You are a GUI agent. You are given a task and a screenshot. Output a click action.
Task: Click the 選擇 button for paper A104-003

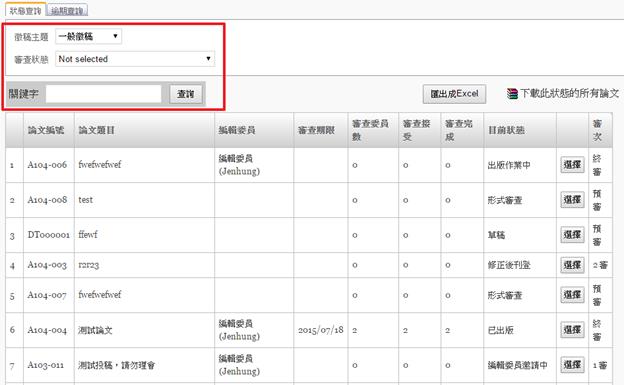[572, 265]
